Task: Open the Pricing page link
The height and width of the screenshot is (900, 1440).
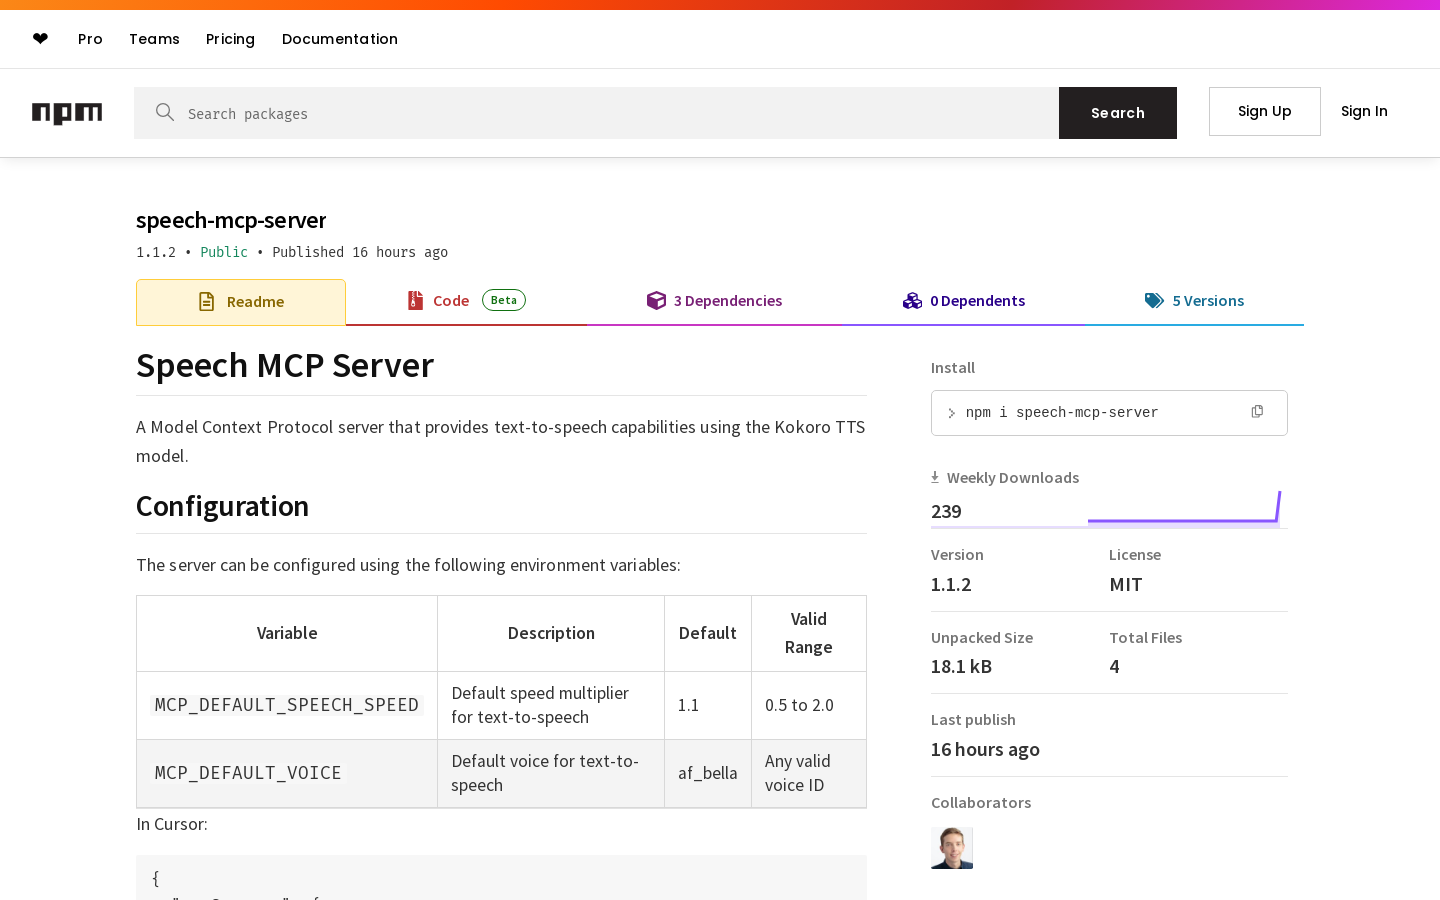Action: (230, 39)
